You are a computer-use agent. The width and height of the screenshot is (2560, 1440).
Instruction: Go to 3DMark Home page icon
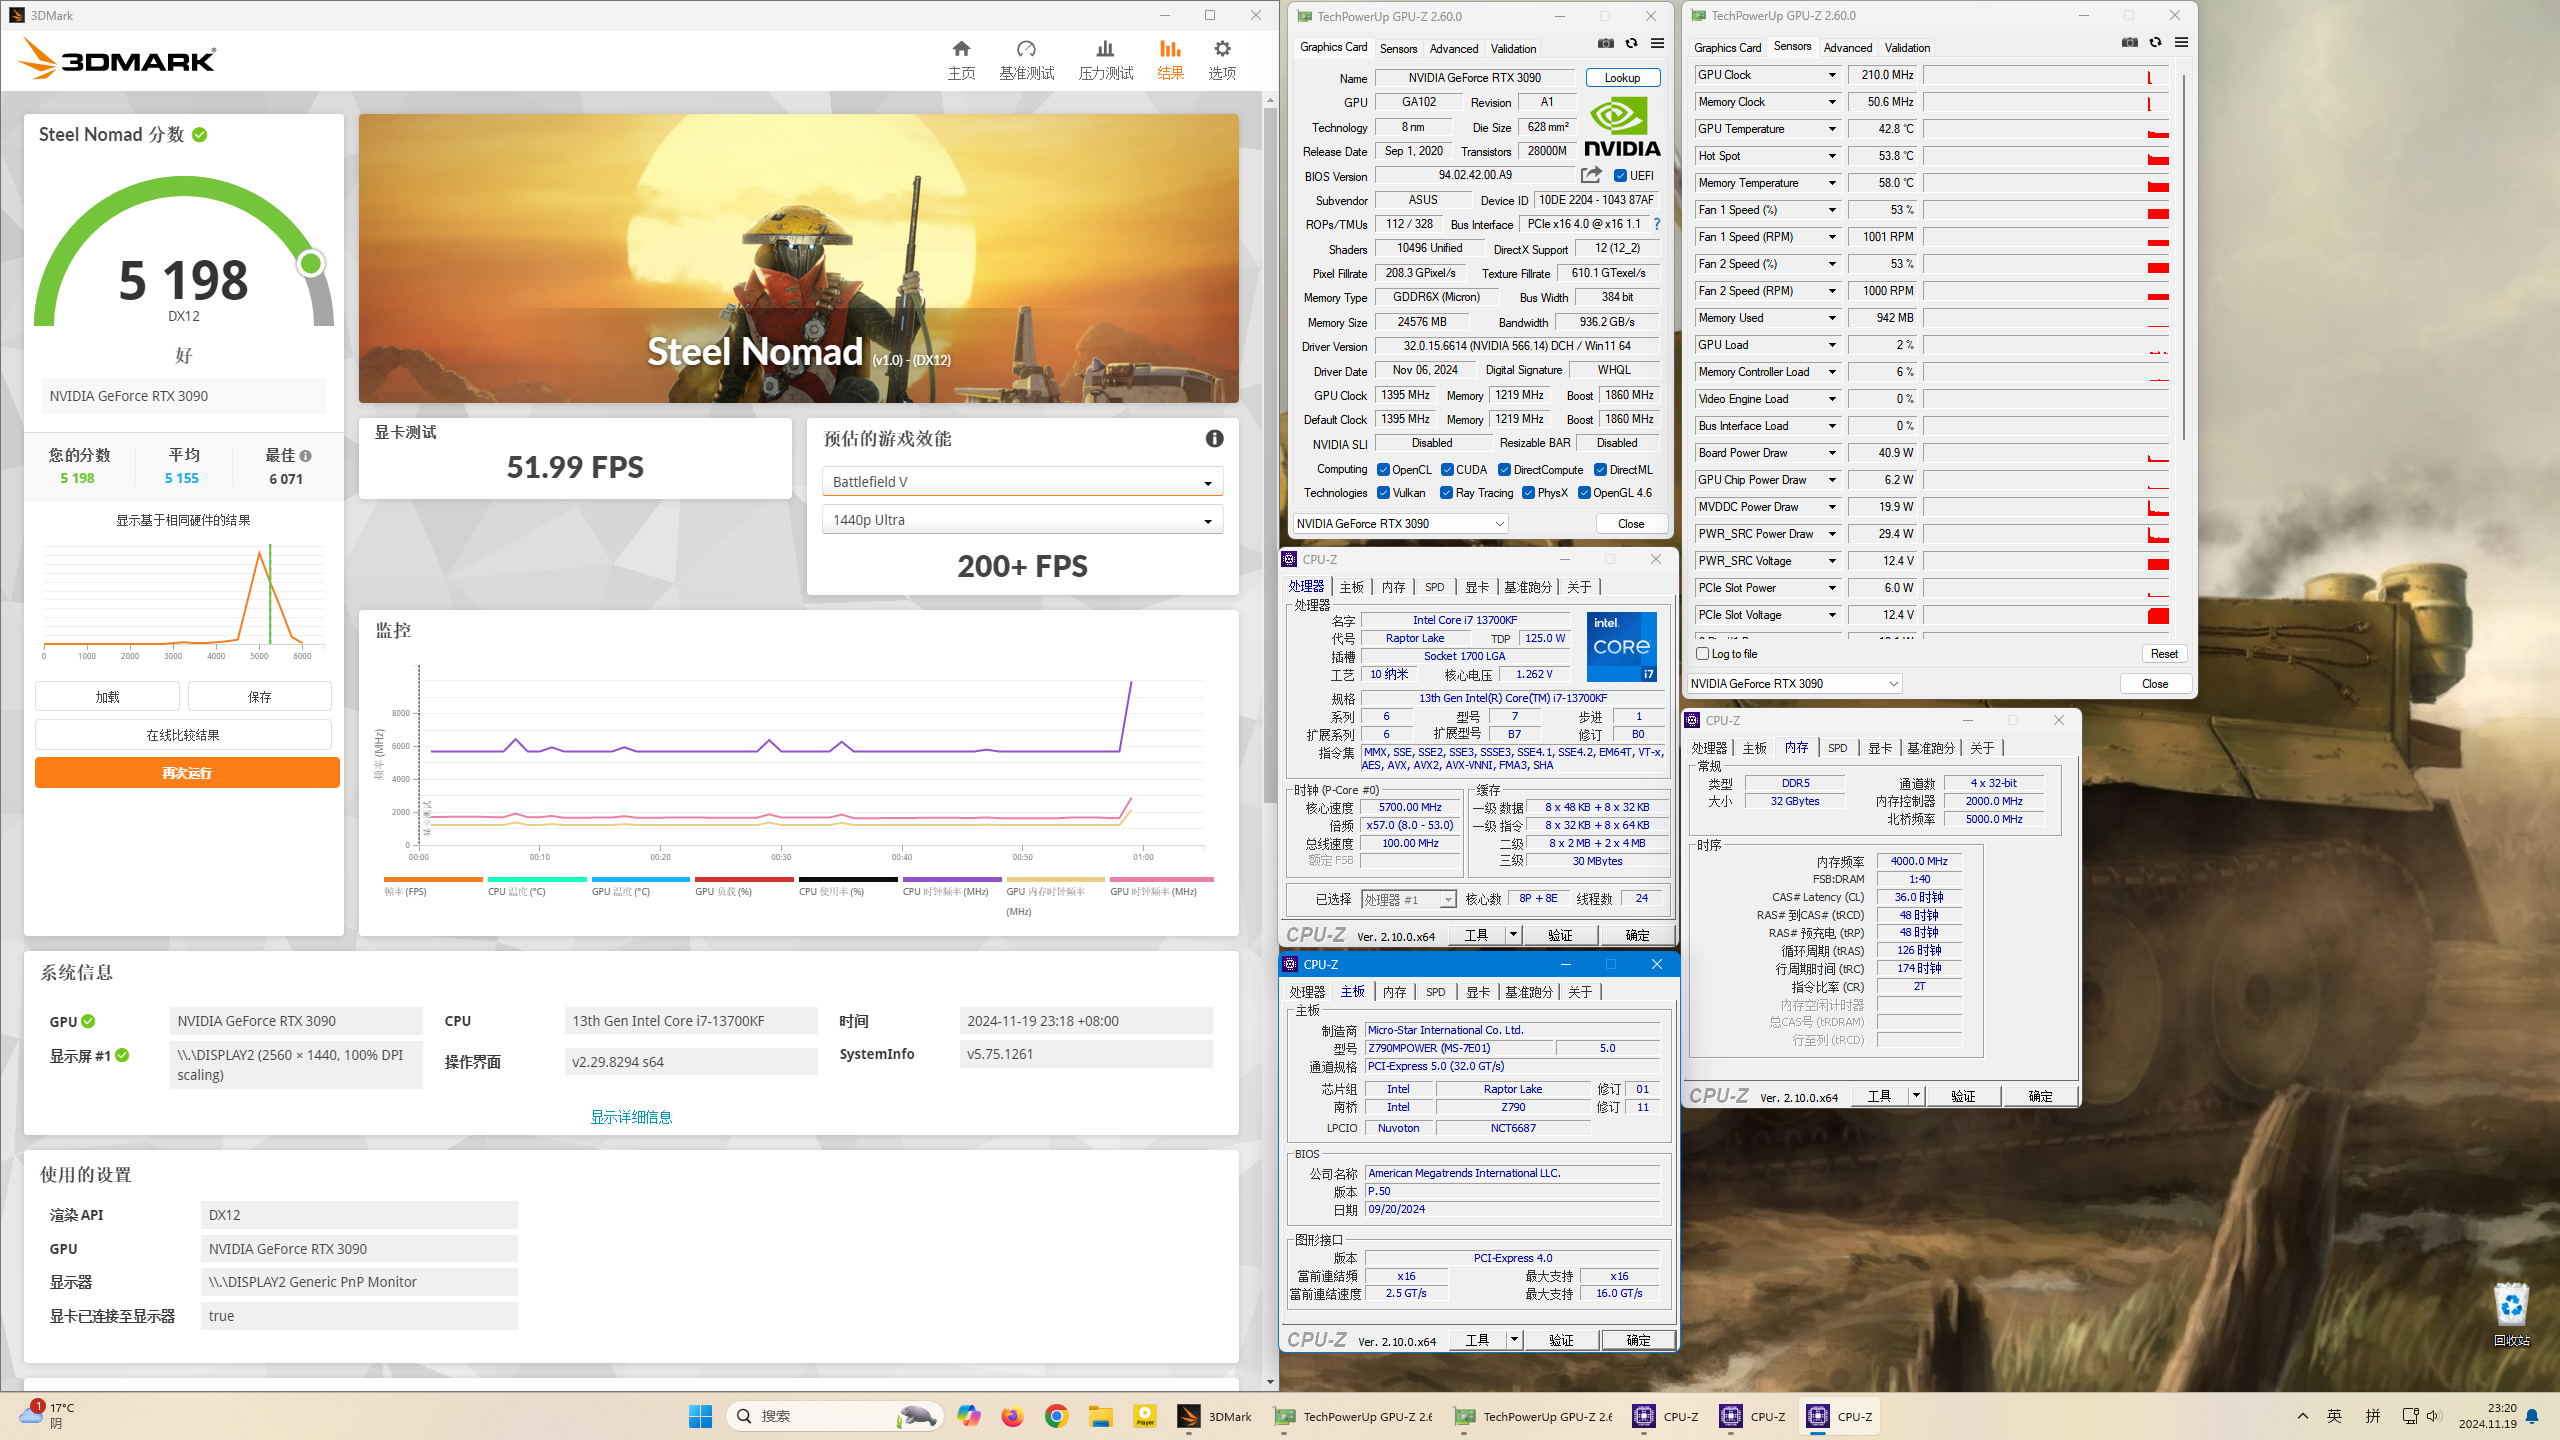pos(961,49)
